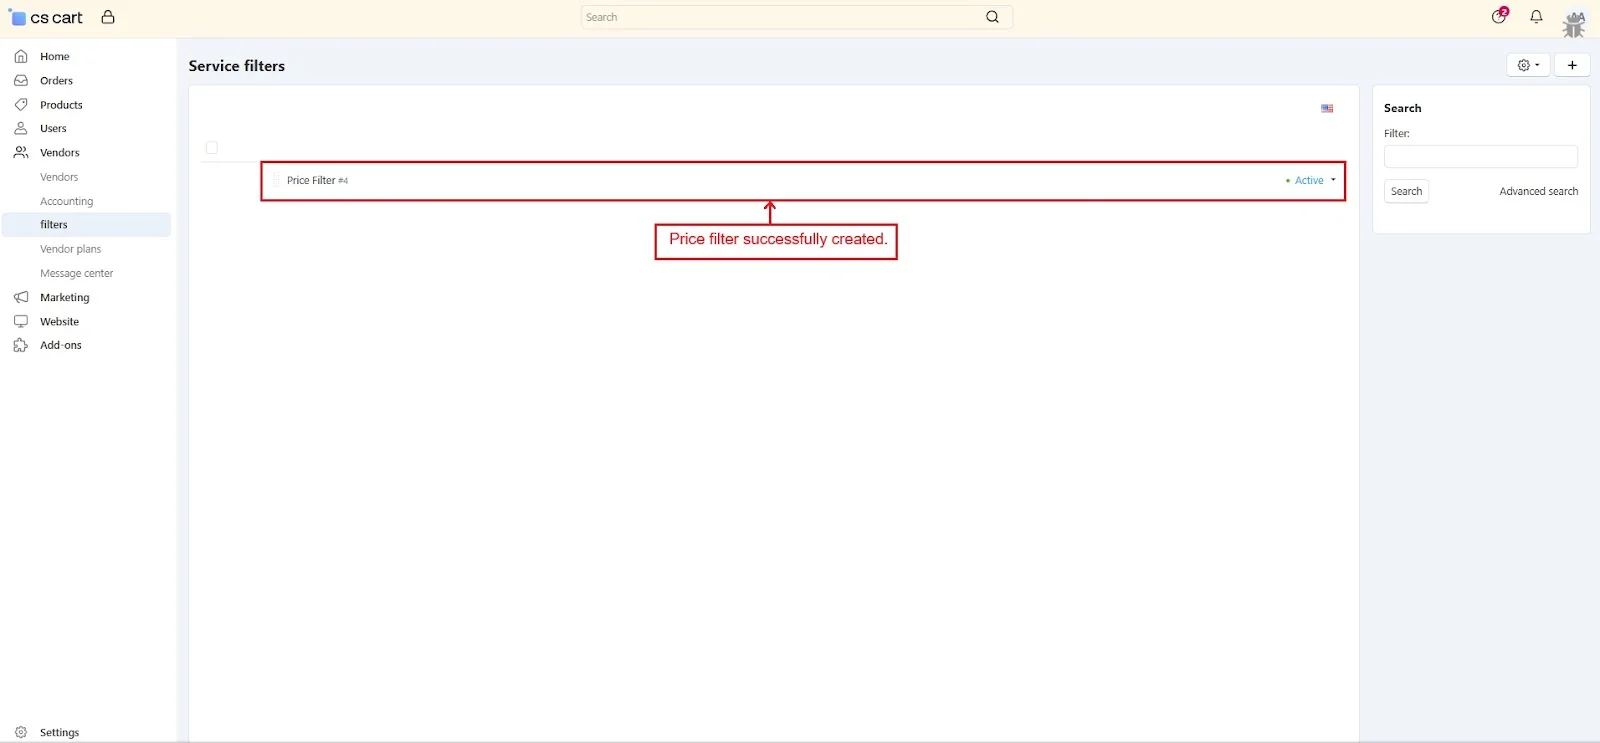This screenshot has height=743, width=1600.
Task: Click the Filter text input field
Action: pos(1480,157)
